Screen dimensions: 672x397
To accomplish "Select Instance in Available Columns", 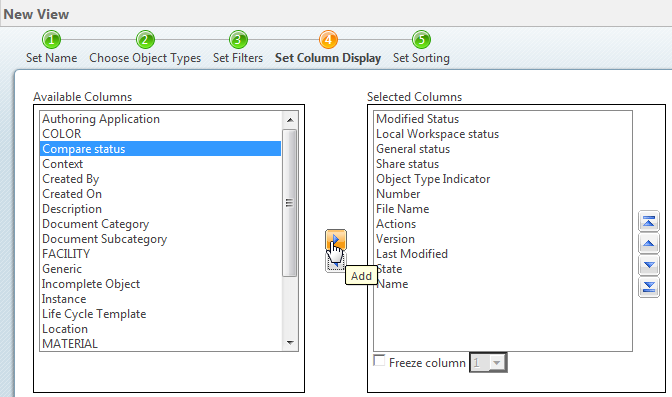I will 161,299.
